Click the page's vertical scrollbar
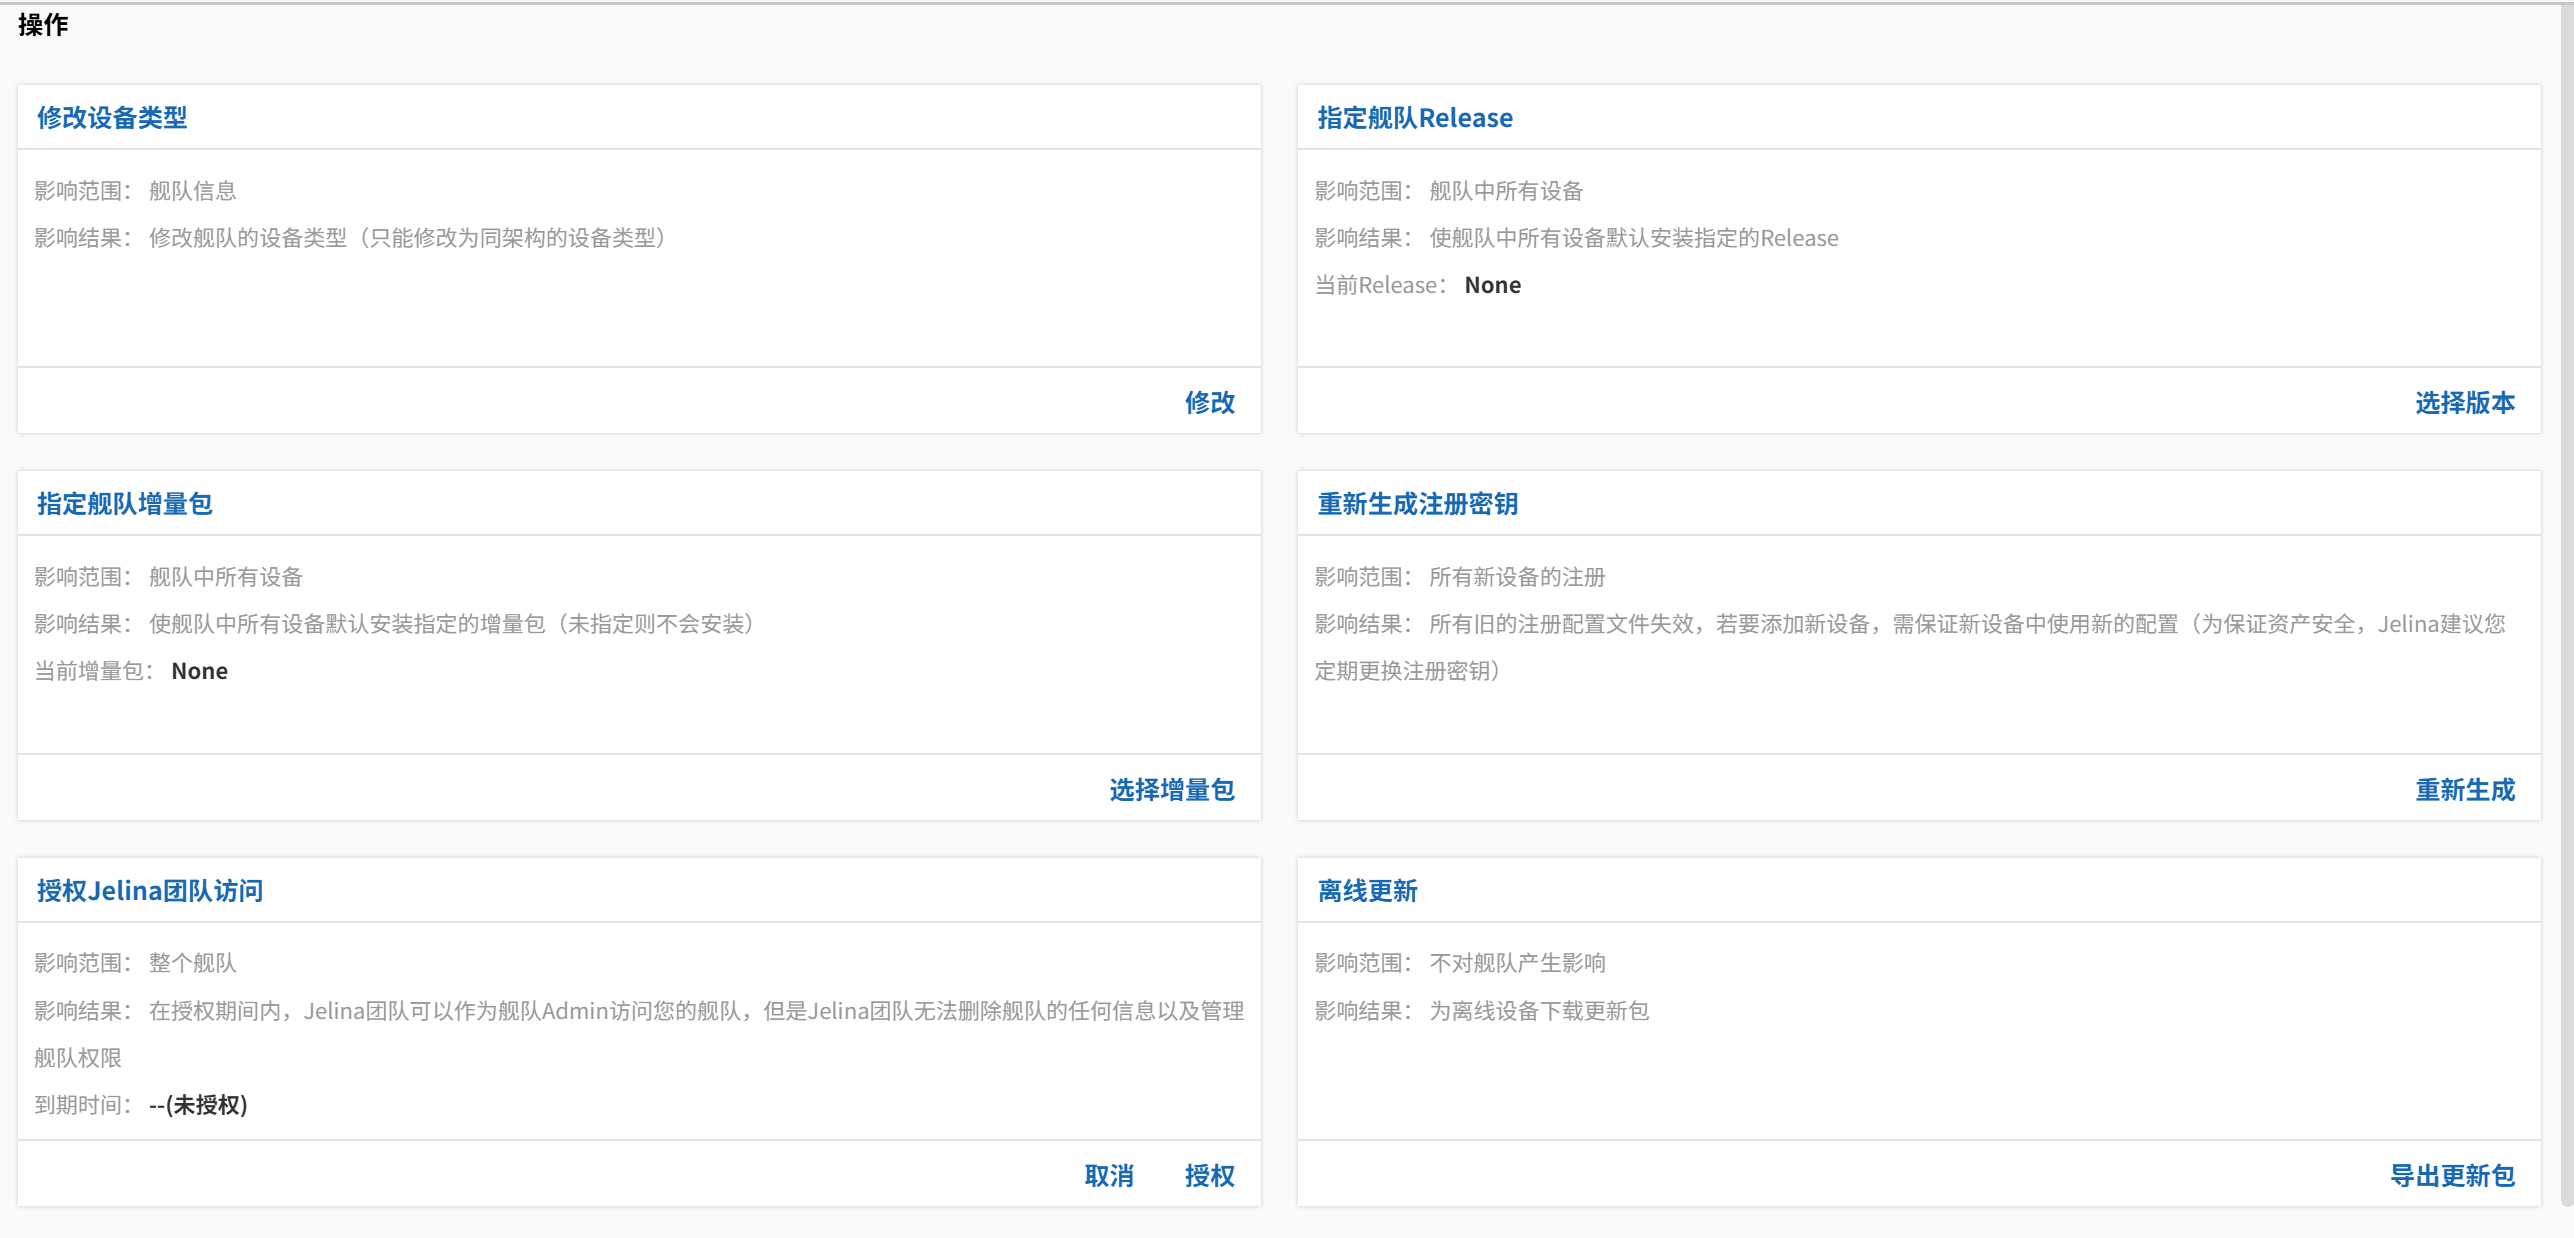This screenshot has height=1238, width=2574. (2566, 600)
